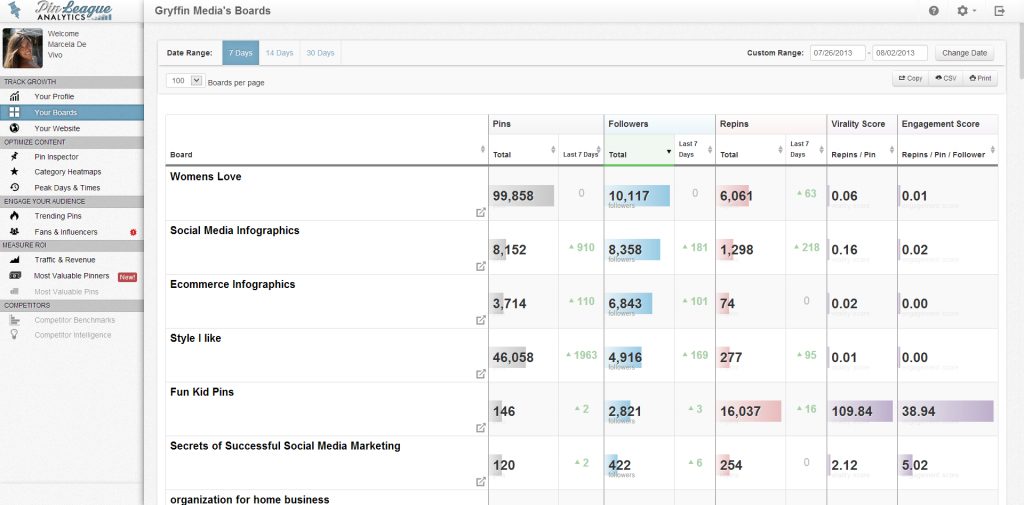
Task: Open the help question mark icon
Action: (x=934, y=11)
